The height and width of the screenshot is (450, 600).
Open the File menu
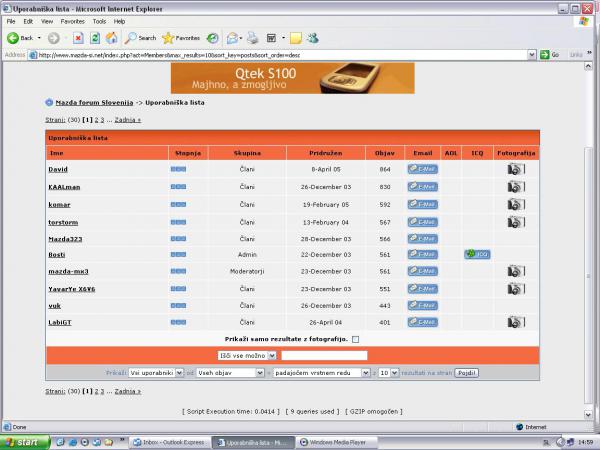11,21
